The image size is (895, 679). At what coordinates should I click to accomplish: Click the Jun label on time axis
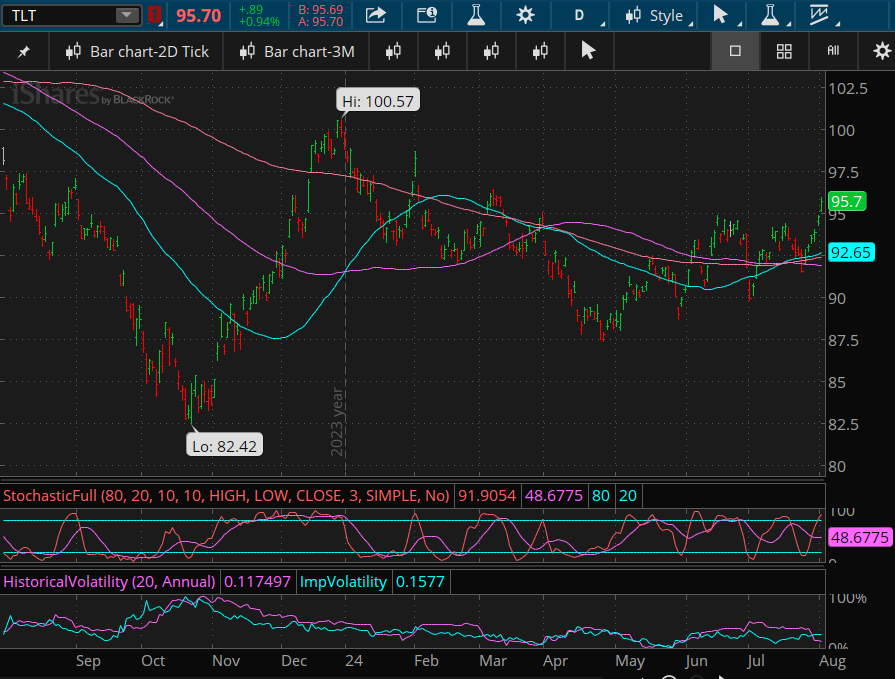(x=696, y=661)
